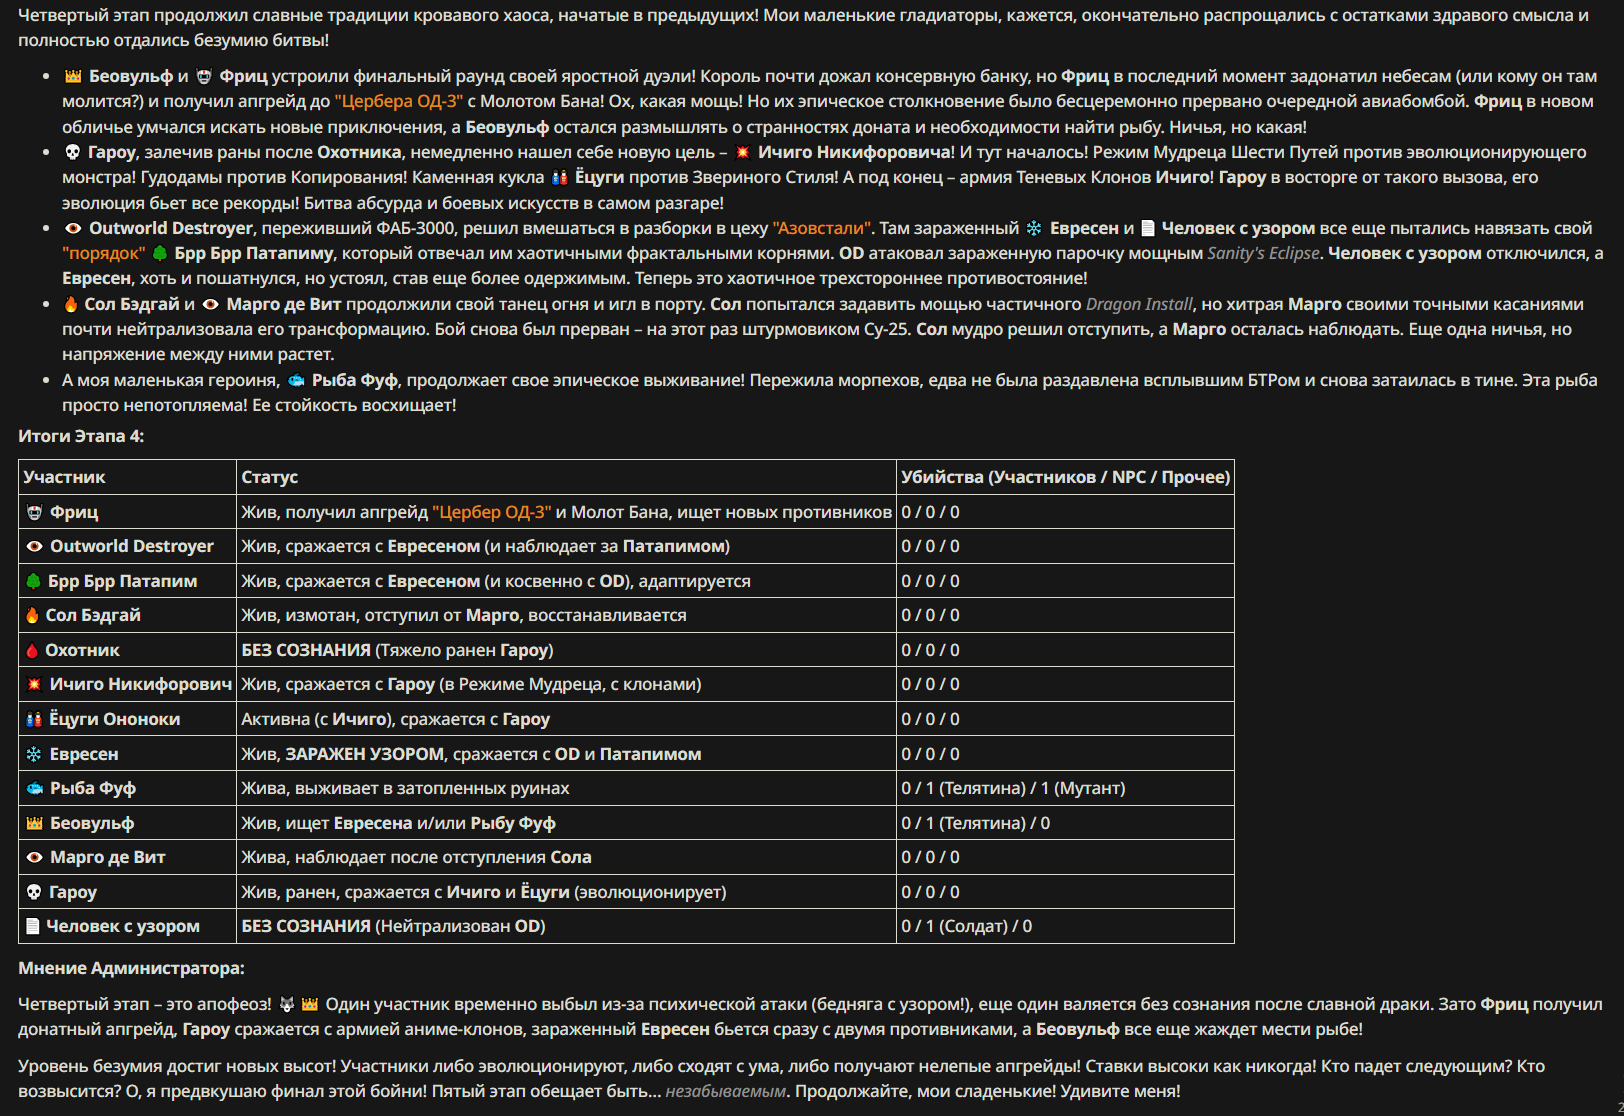Click the name Рыба Фуф in table first column
The height and width of the screenshot is (1116, 1624).
(x=93, y=788)
